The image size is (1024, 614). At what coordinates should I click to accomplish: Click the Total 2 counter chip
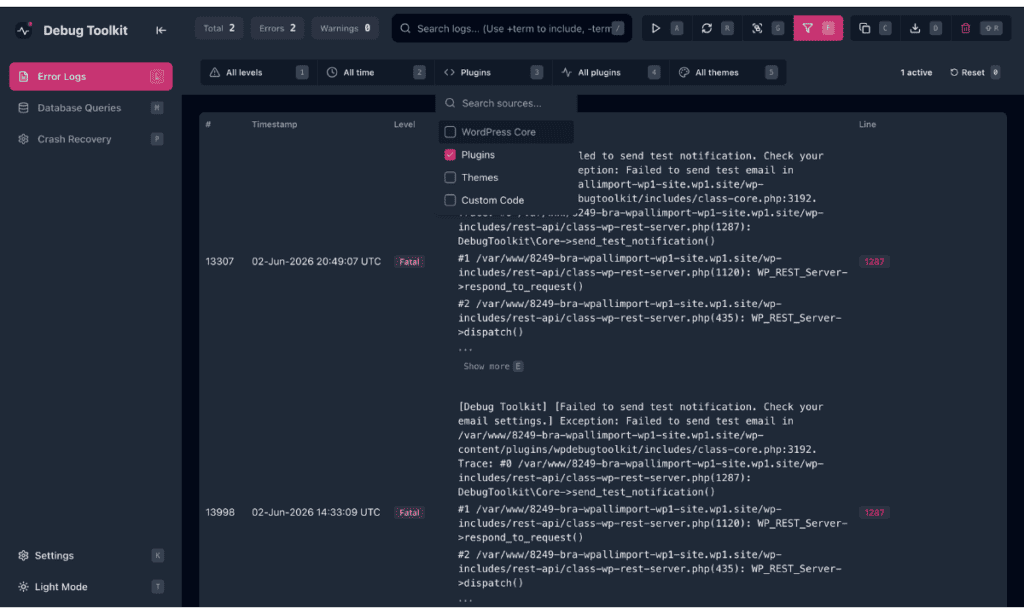click(219, 28)
